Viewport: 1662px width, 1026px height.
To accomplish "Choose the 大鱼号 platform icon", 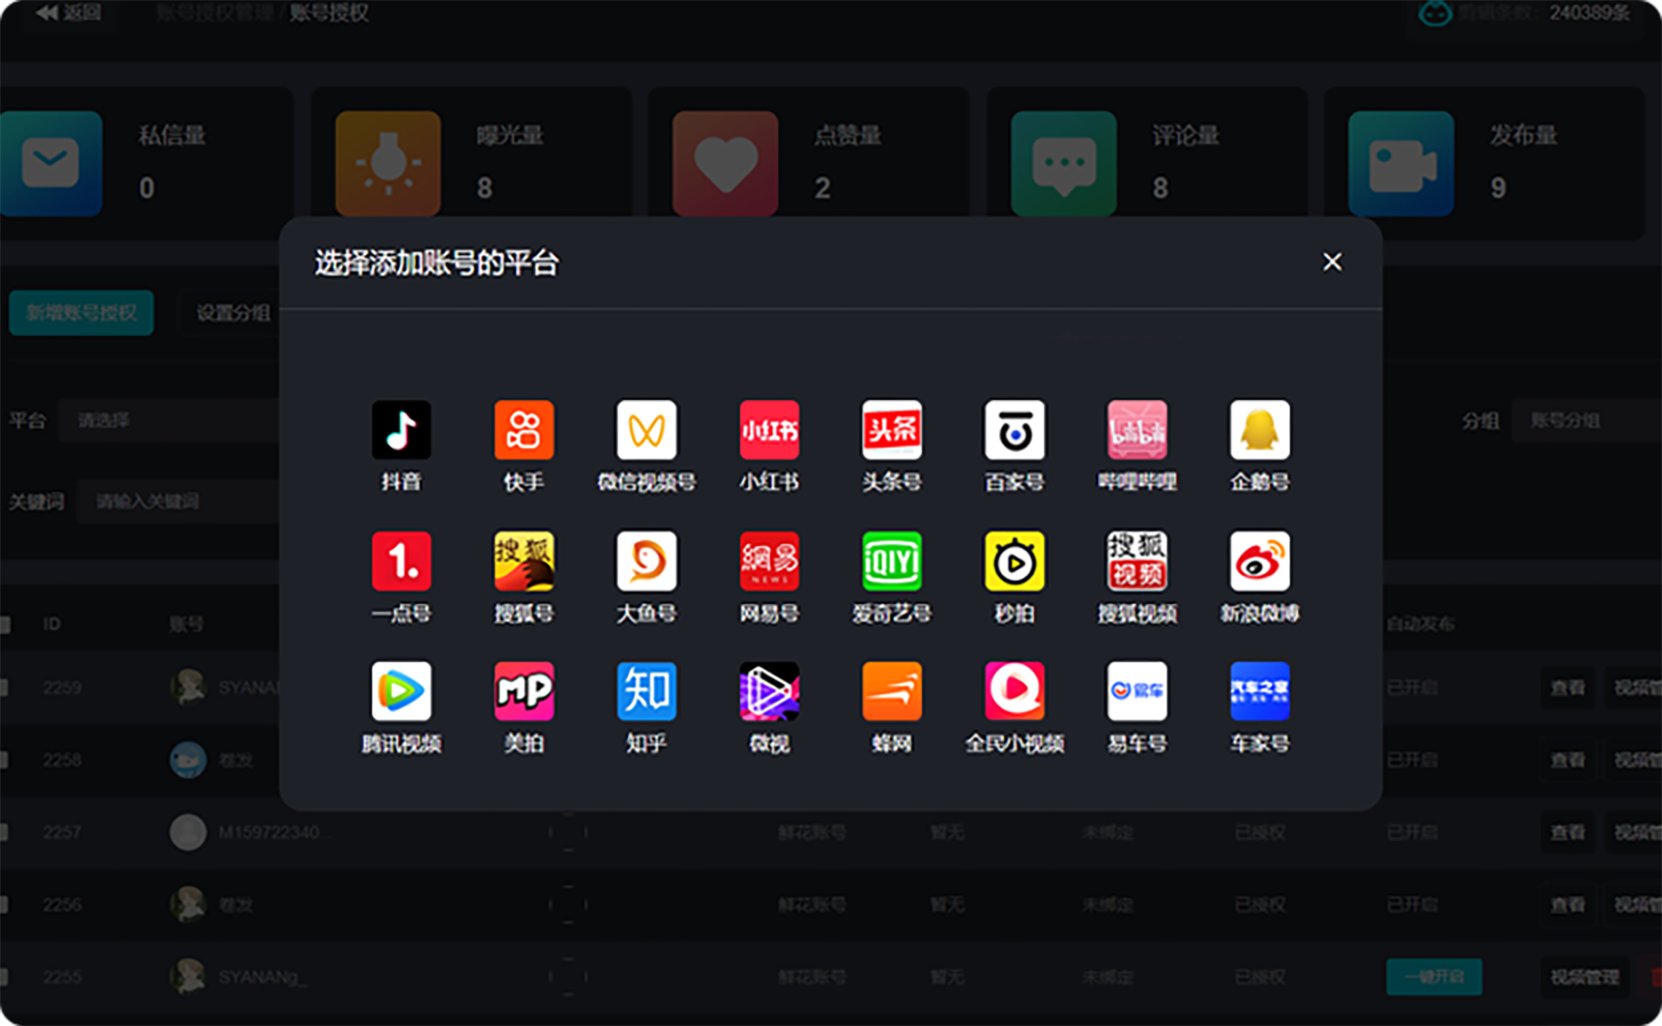I will [647, 561].
